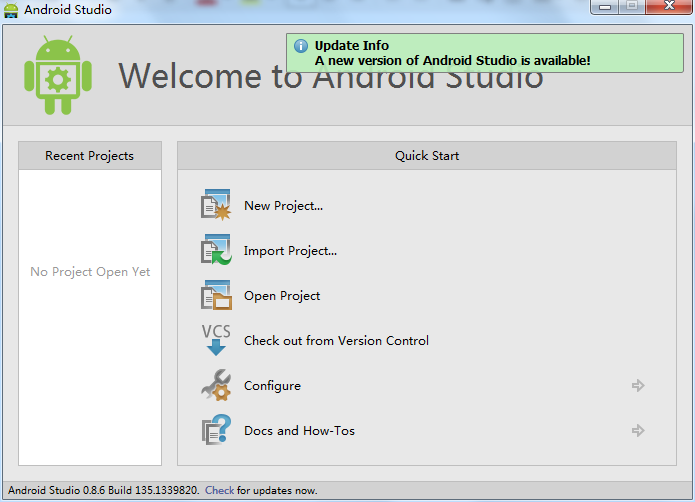Click the Quick Start header
The image size is (695, 502).
click(427, 156)
